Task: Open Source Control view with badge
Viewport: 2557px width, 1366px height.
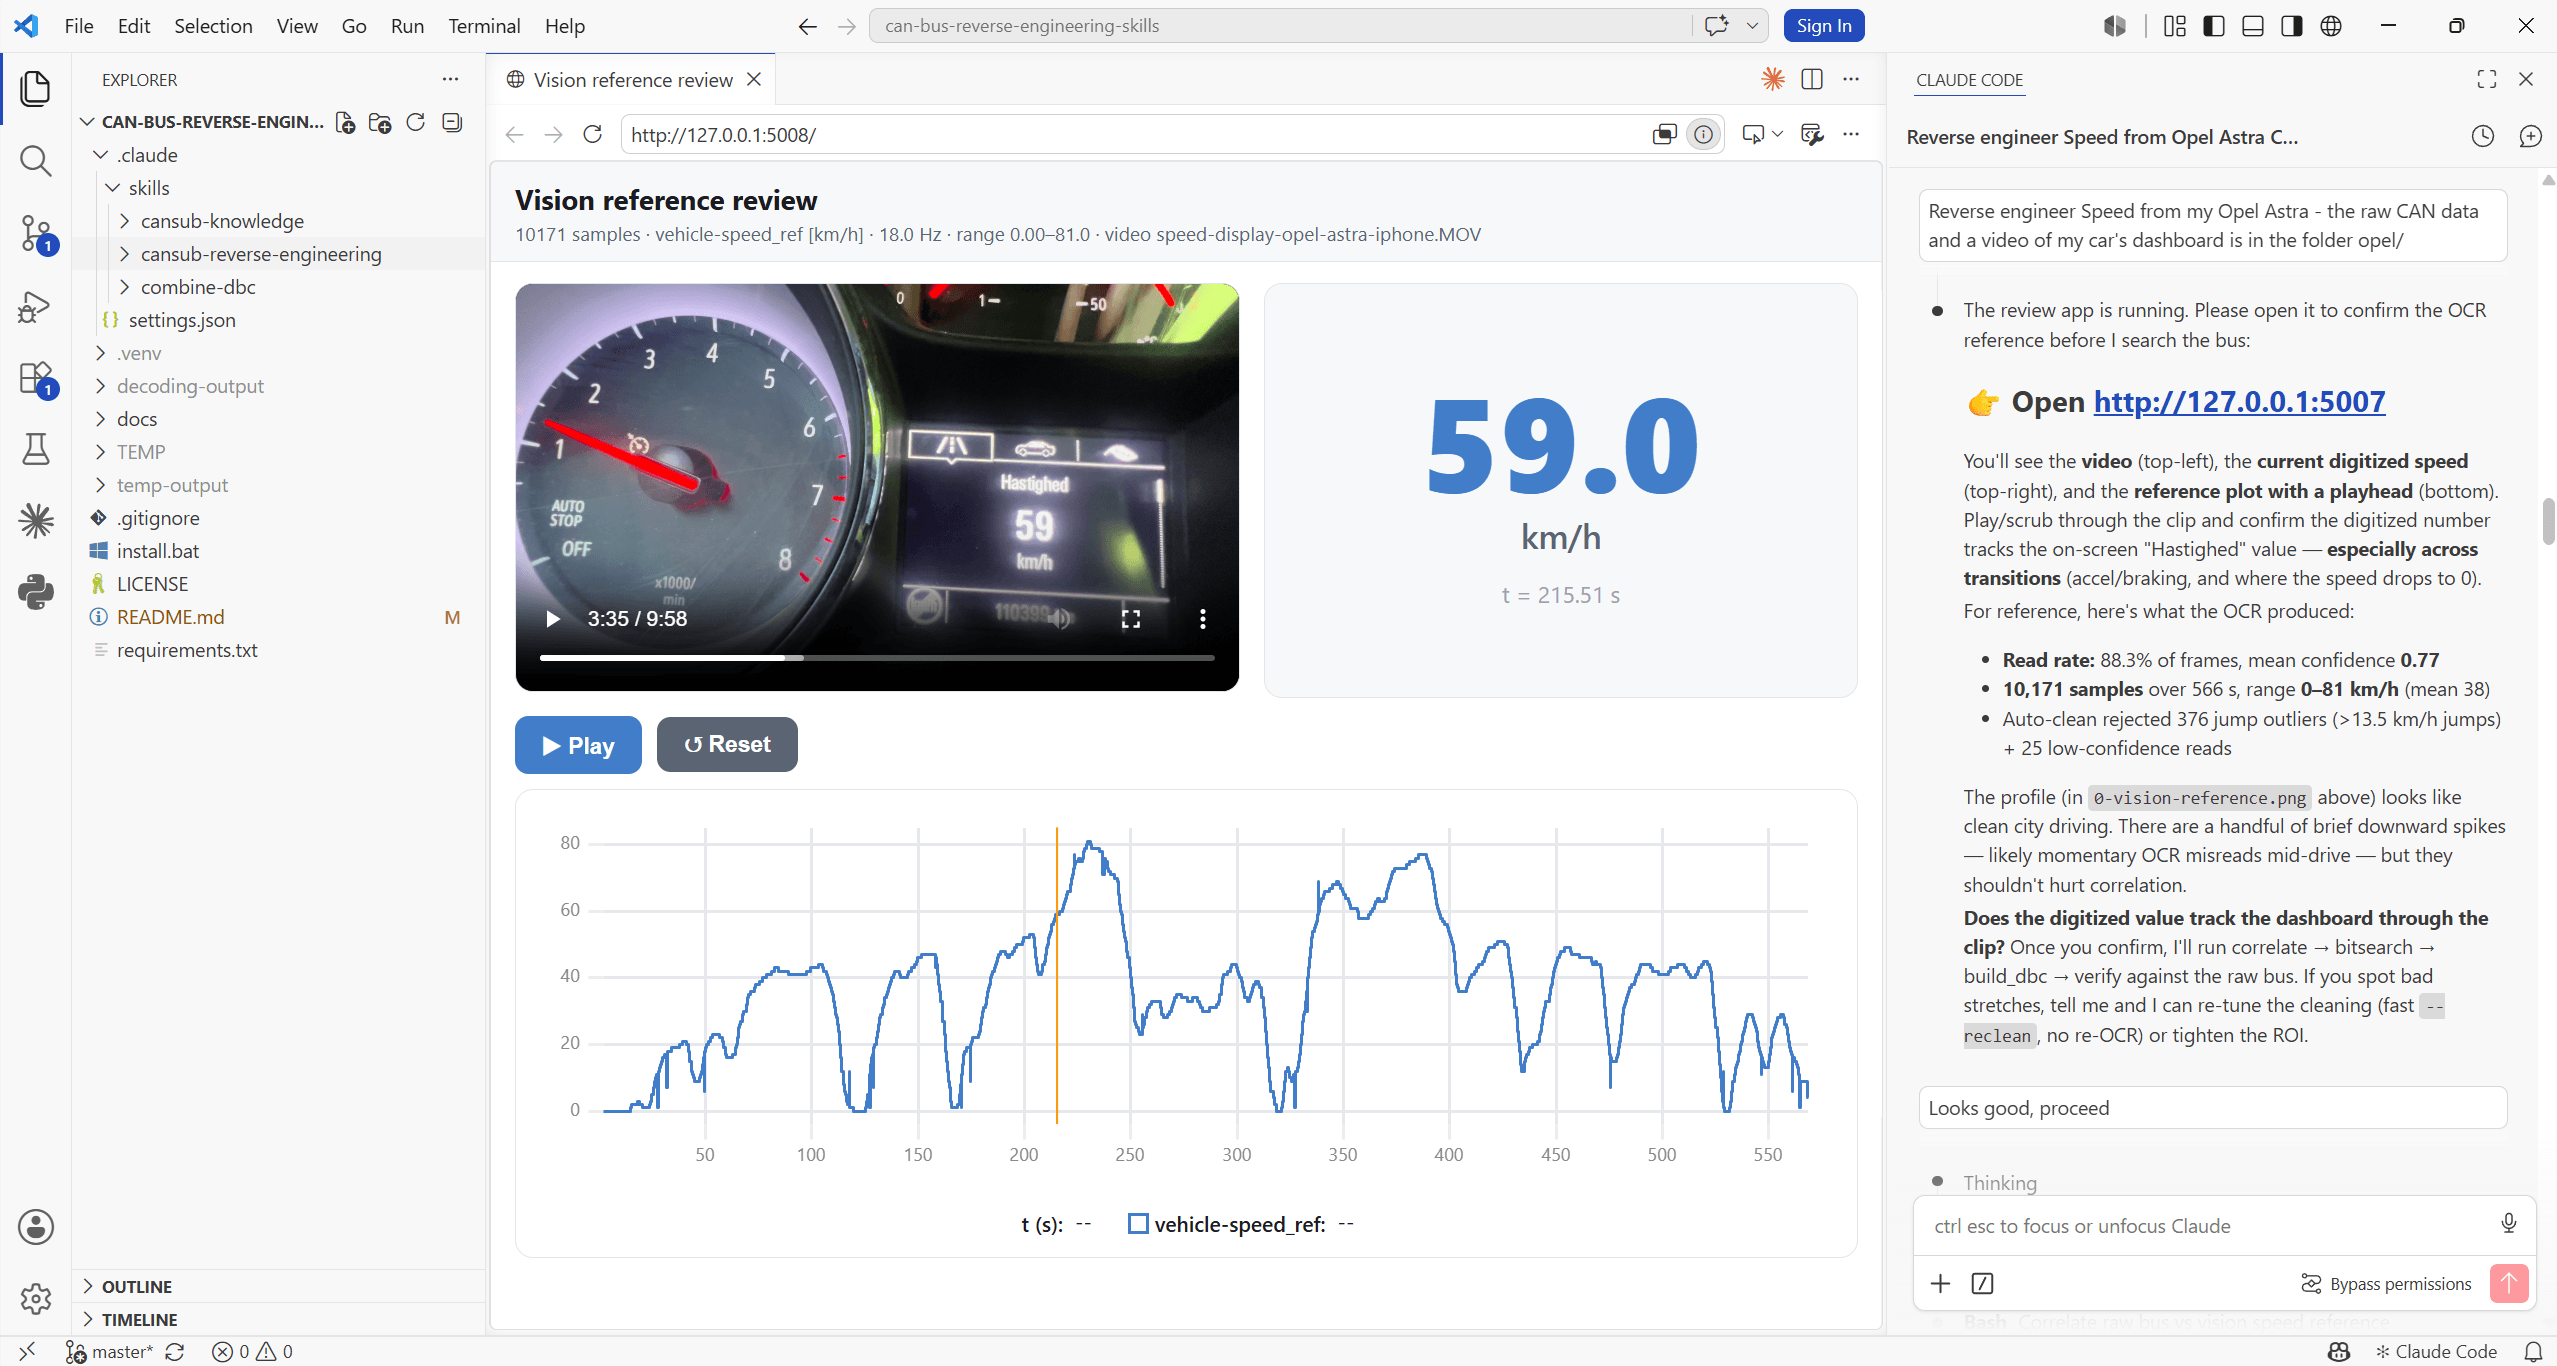Action: point(36,233)
